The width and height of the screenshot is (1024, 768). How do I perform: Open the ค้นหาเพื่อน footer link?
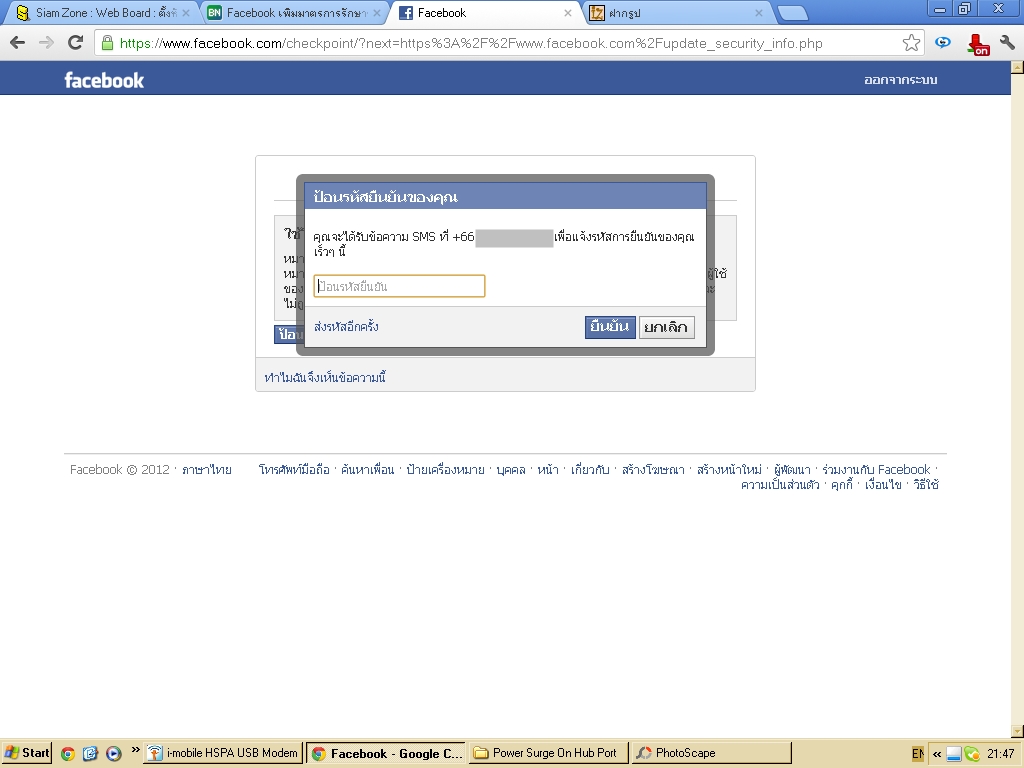click(x=368, y=470)
